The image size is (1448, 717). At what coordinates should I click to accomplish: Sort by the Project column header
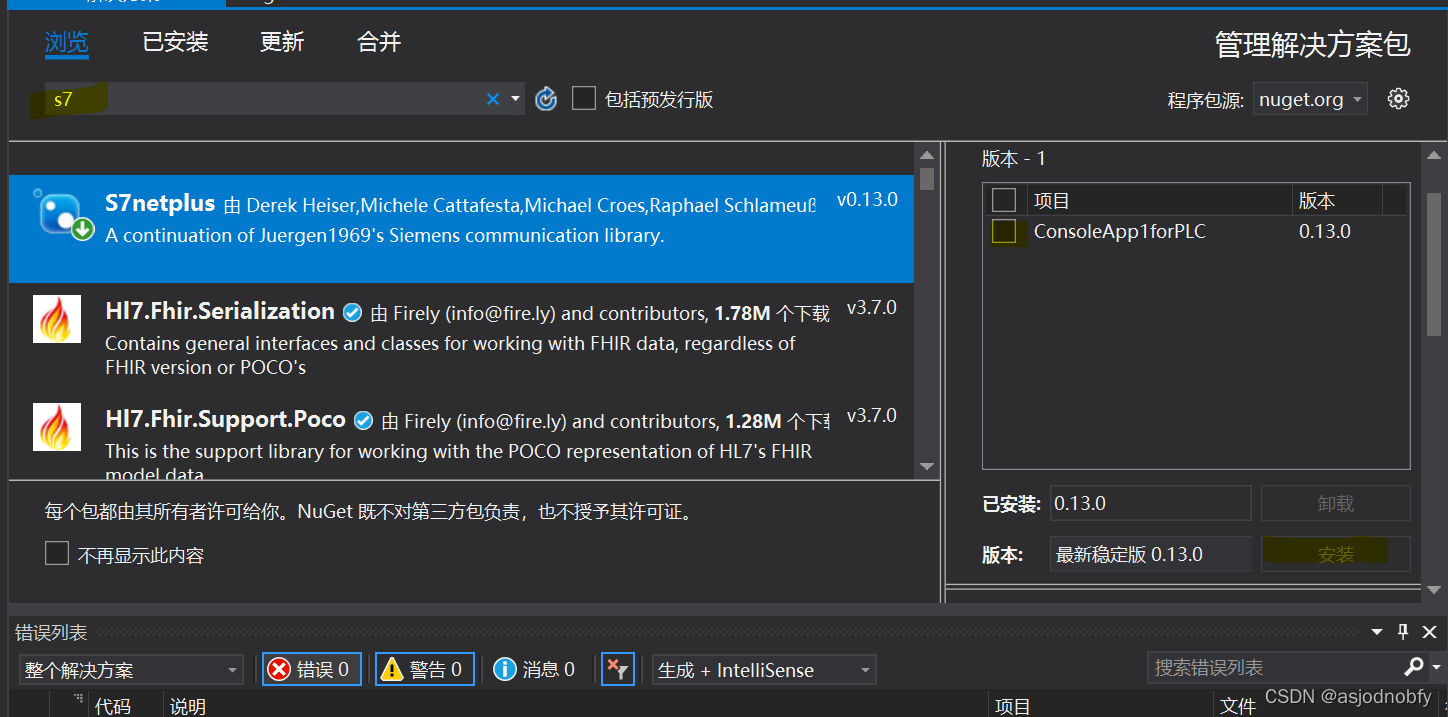1159,200
